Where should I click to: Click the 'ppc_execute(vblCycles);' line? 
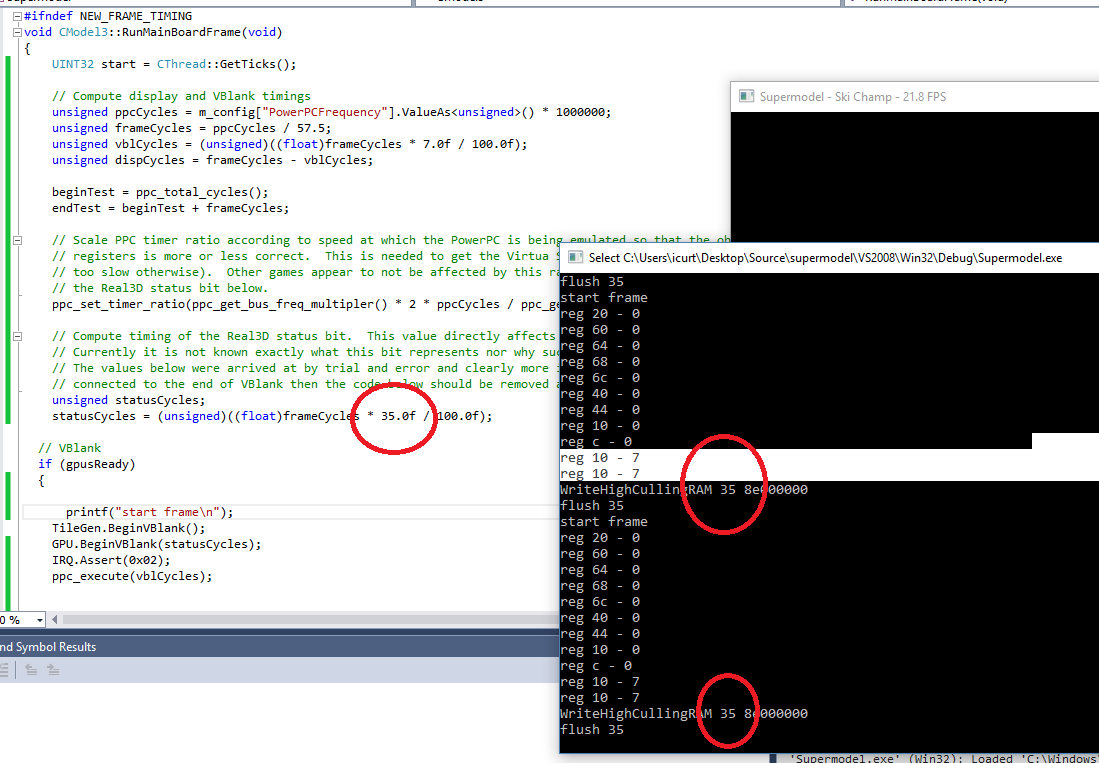[x=132, y=577]
